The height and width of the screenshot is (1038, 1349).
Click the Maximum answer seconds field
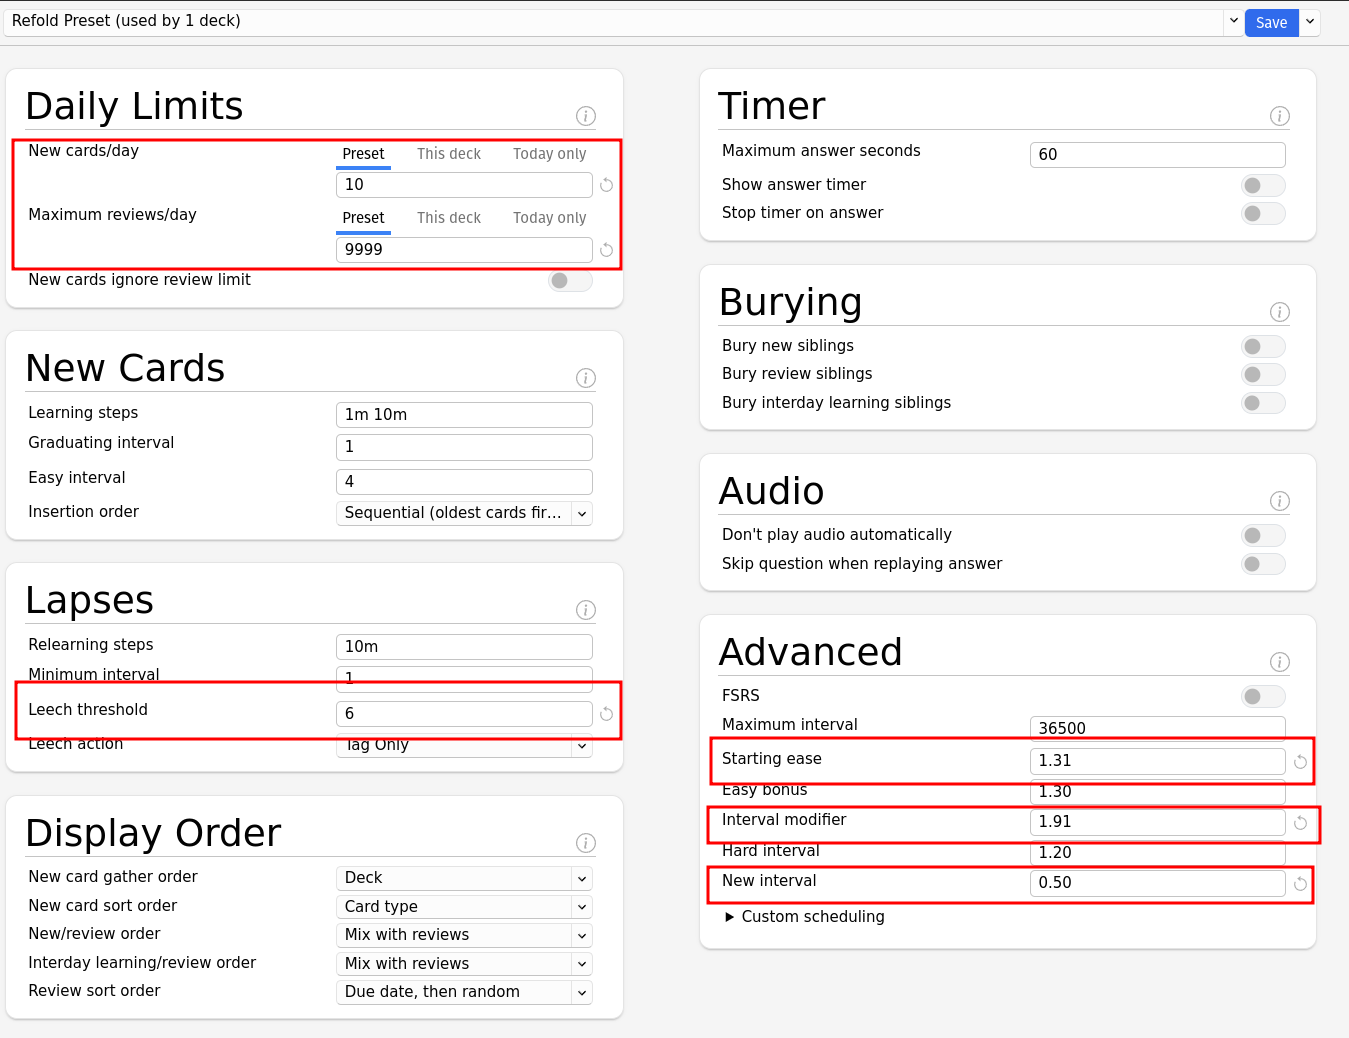1157,154
